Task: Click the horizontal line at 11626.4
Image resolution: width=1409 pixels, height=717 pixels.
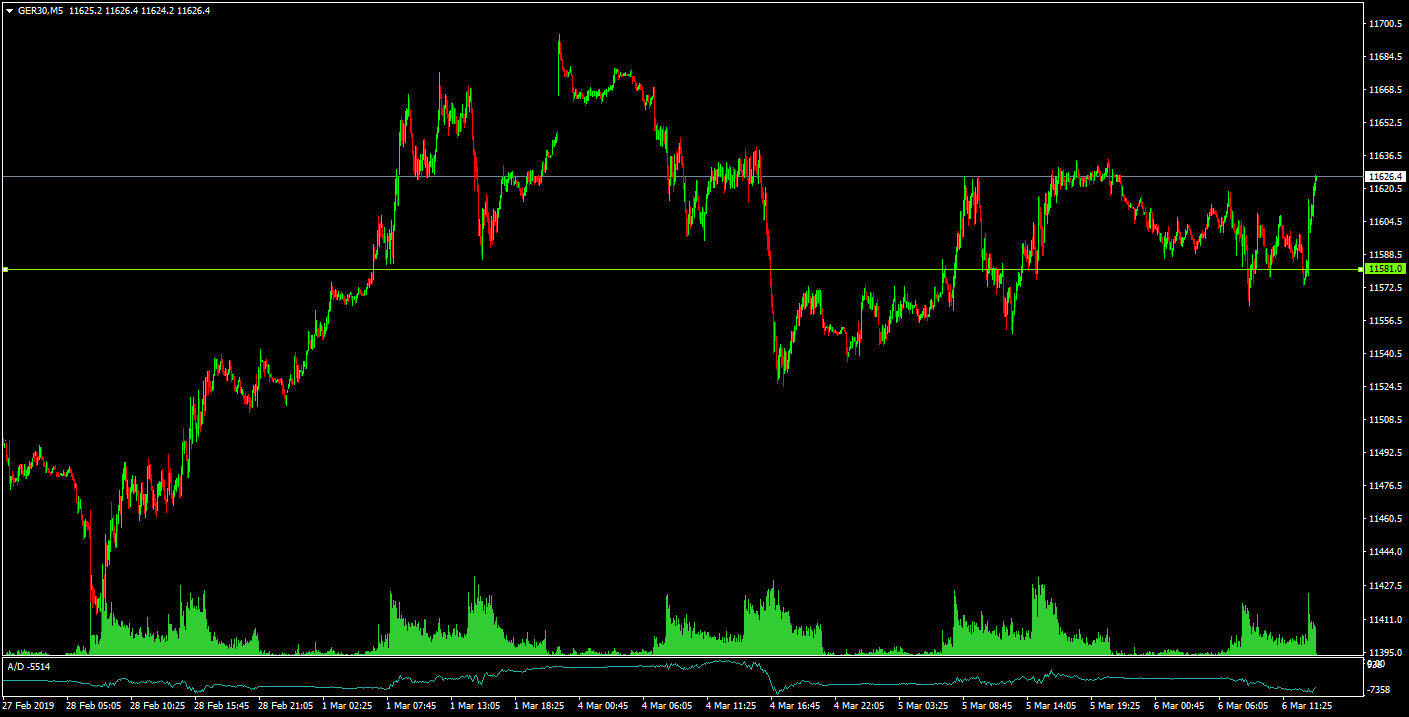Action: (700, 176)
